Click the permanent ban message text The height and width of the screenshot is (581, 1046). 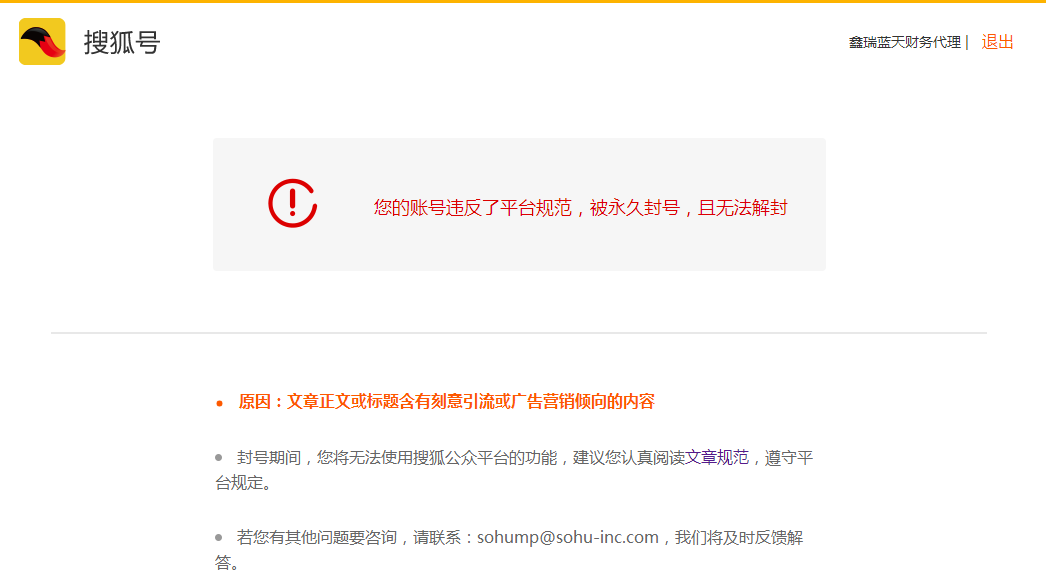tap(580, 207)
